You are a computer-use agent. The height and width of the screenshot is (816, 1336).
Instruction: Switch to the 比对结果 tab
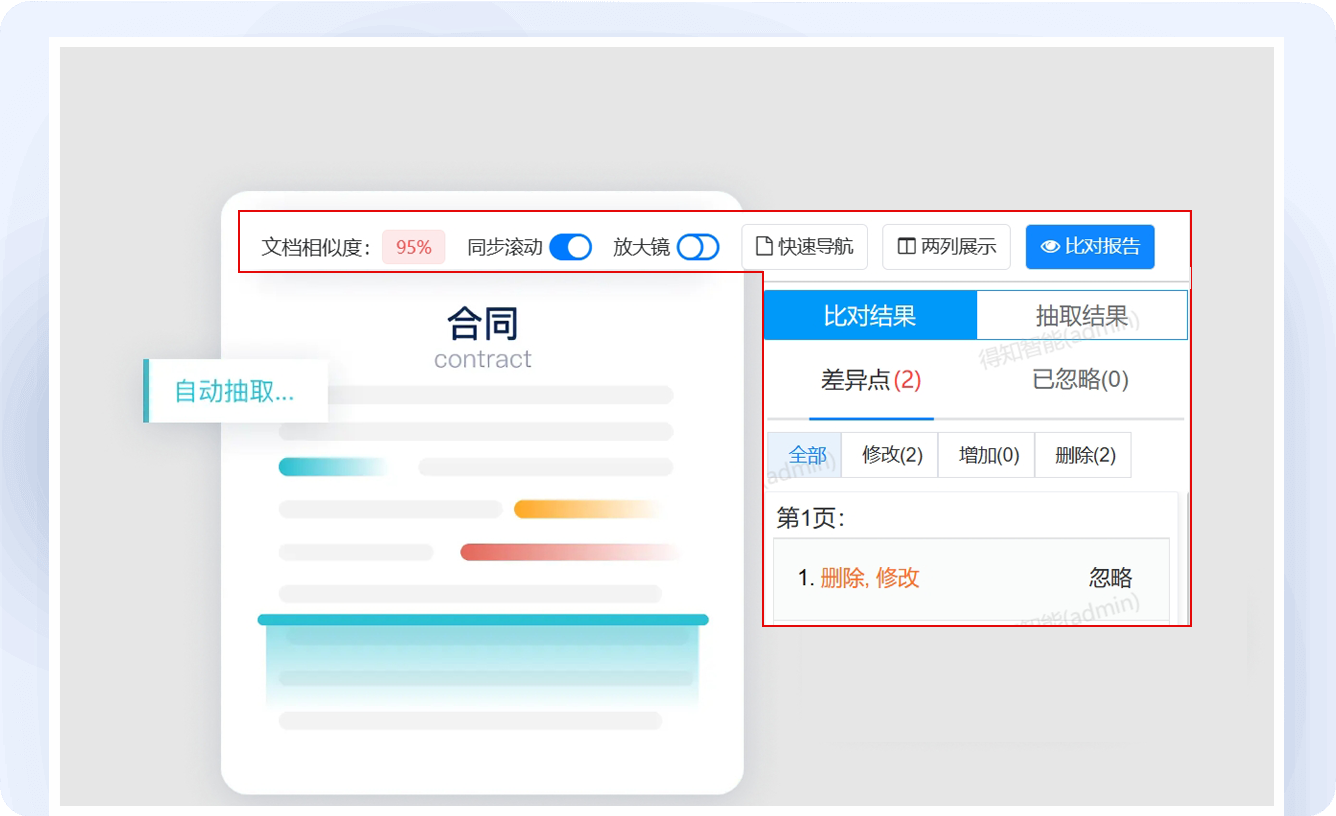[x=869, y=316]
